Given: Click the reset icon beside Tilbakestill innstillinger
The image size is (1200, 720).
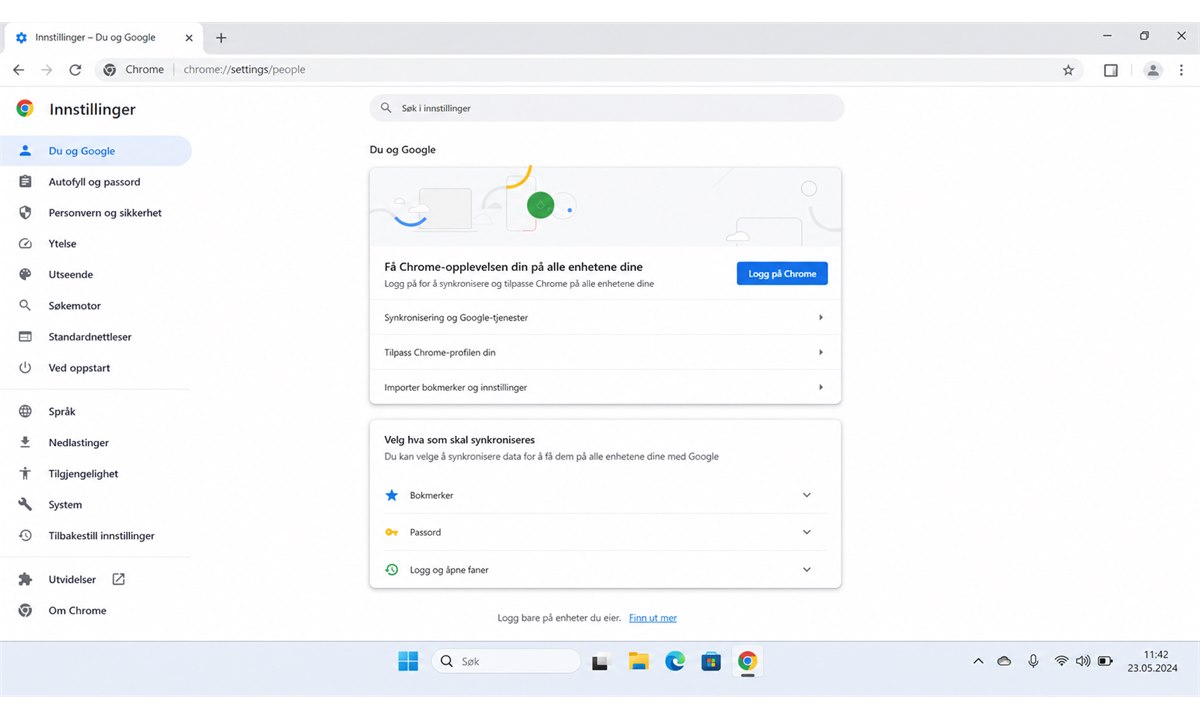Looking at the screenshot, I should coord(26,536).
